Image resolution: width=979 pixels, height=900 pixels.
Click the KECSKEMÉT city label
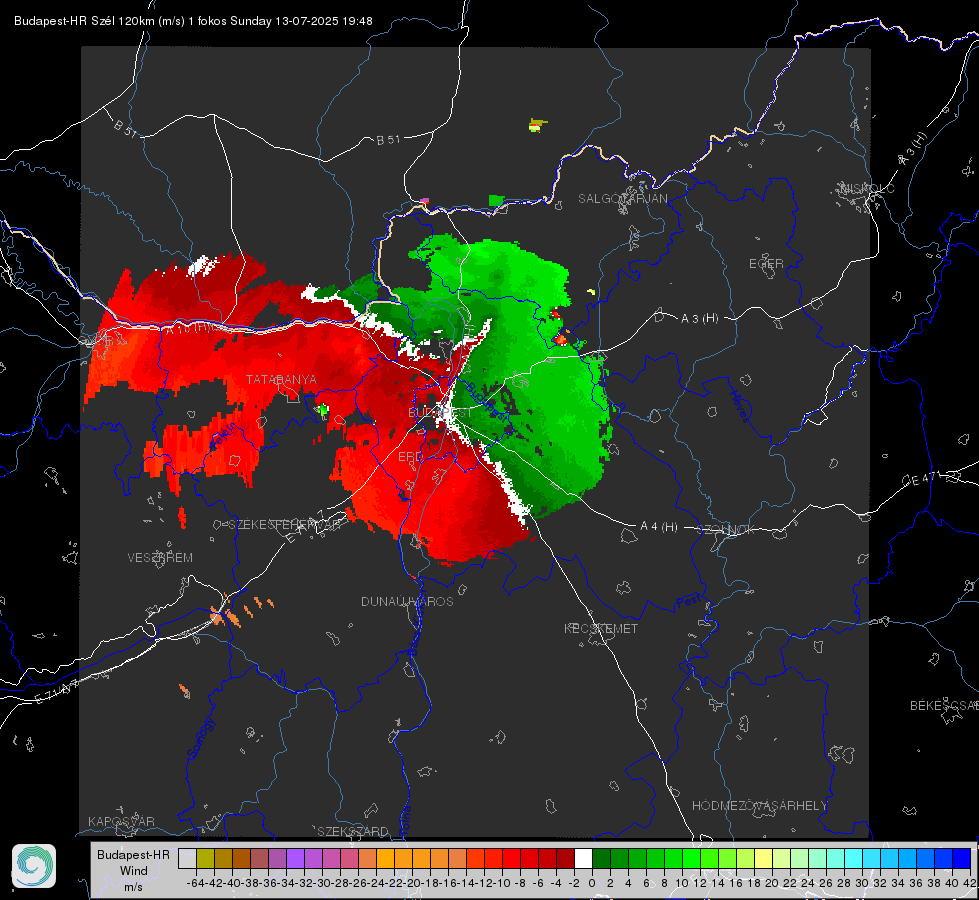coord(601,628)
